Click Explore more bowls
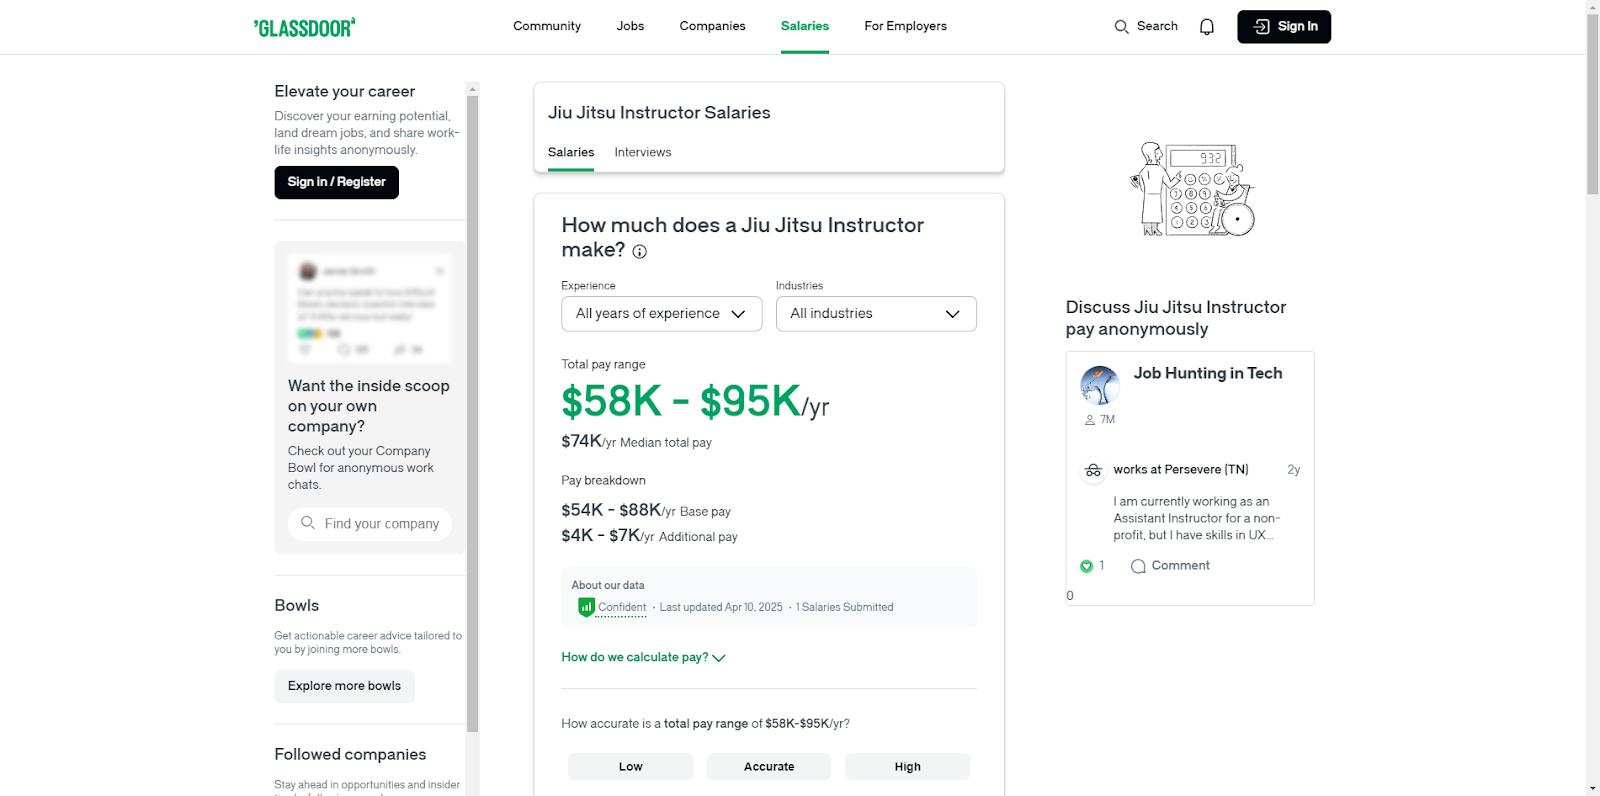 click(x=344, y=686)
